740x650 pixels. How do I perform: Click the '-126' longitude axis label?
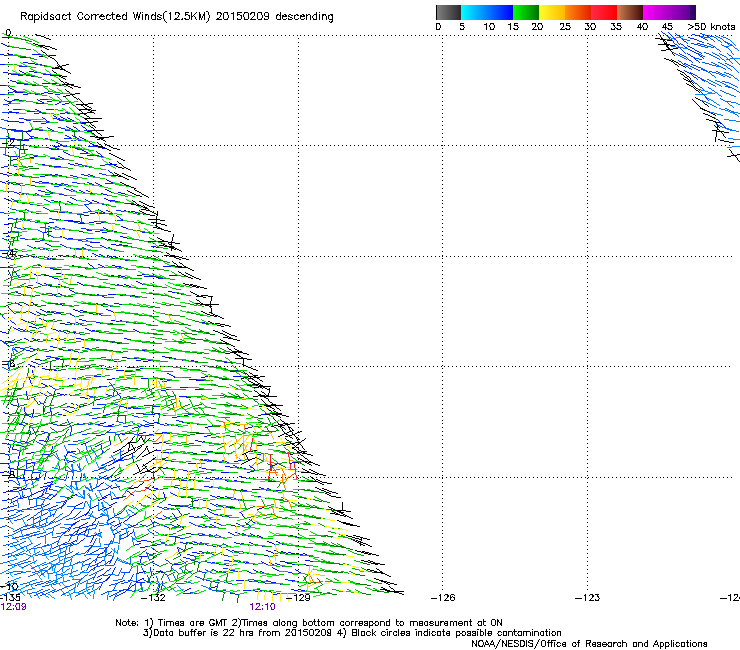pyautogui.click(x=443, y=598)
